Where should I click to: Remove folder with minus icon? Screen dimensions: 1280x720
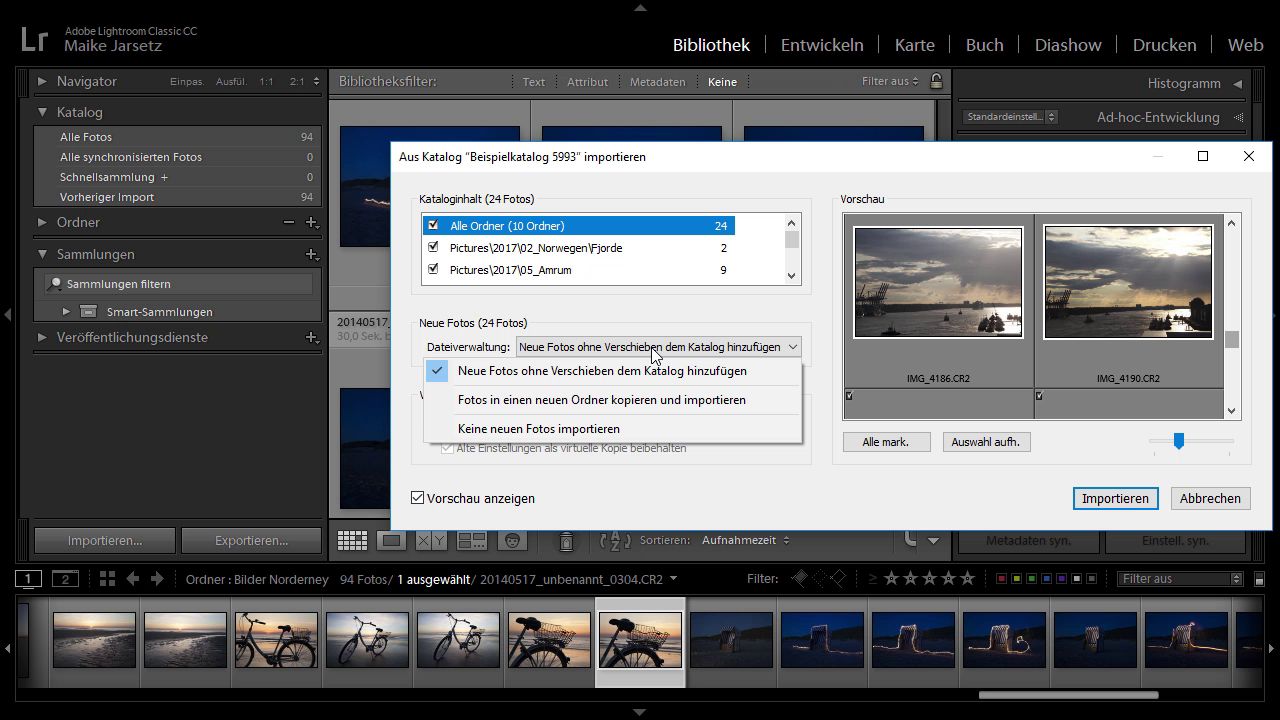(x=289, y=222)
